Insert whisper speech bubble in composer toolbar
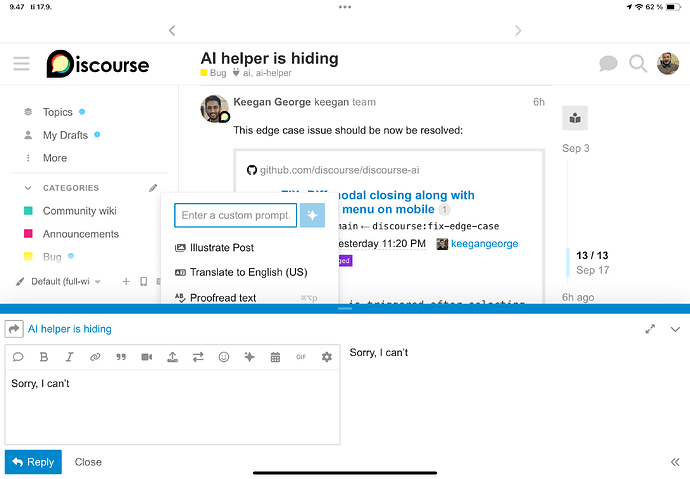Screen dimensions: 690x479 (x=18, y=357)
